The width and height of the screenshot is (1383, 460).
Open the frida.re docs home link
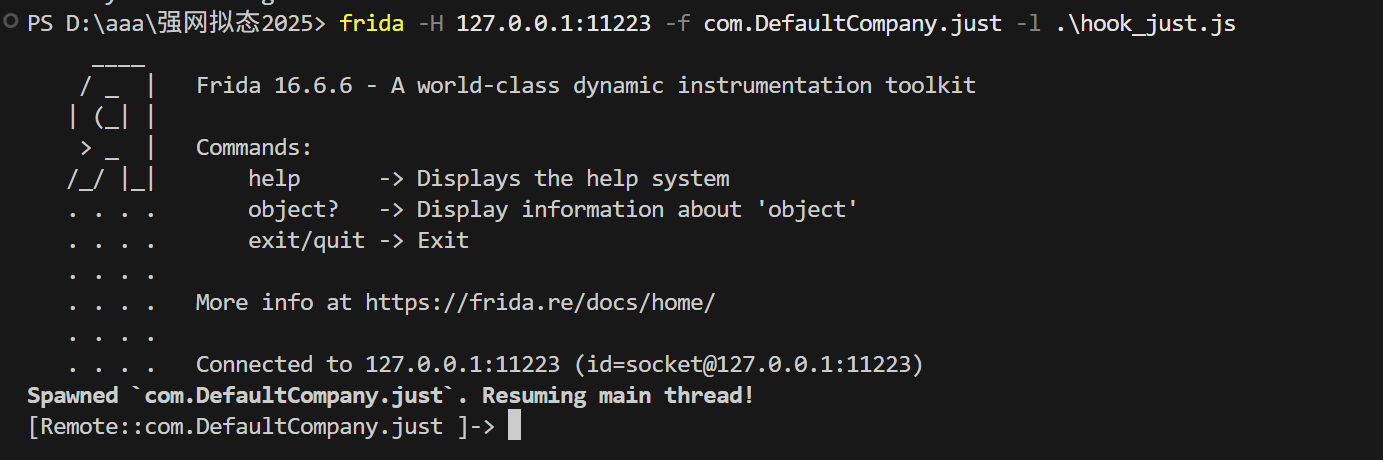(540, 302)
